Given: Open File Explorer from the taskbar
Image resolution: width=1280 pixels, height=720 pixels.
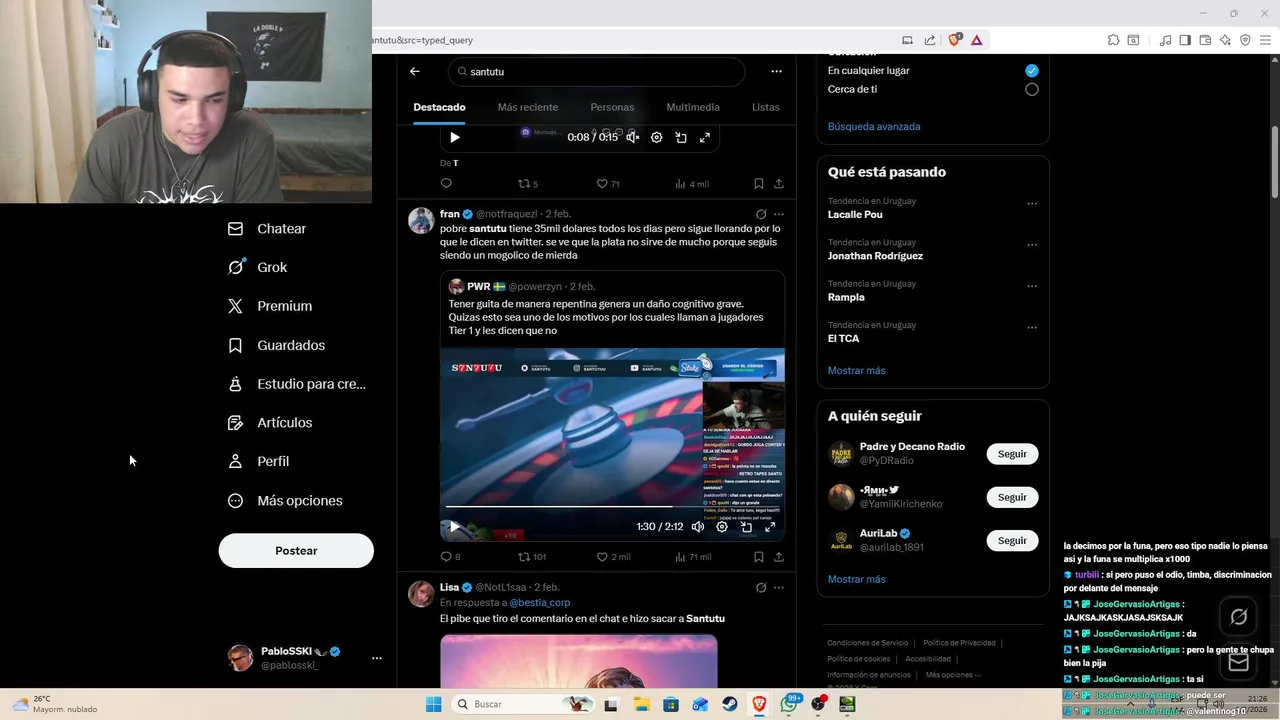Looking at the screenshot, I should (641, 704).
